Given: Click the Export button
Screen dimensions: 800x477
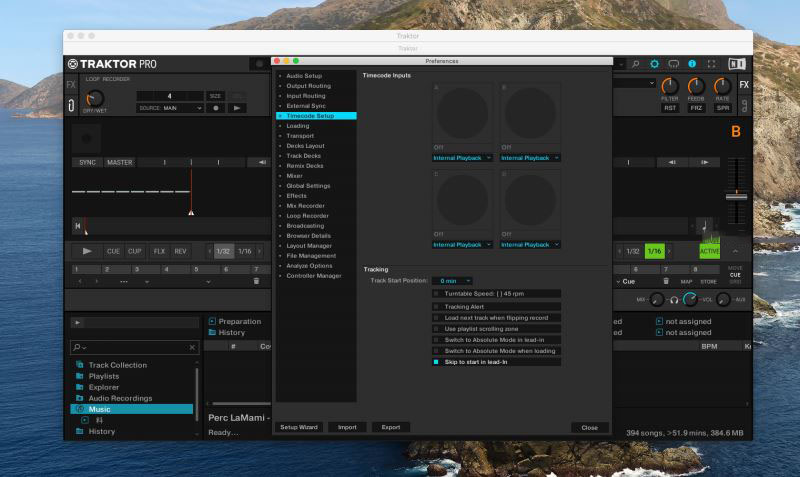Looking at the screenshot, I should click(391, 428).
